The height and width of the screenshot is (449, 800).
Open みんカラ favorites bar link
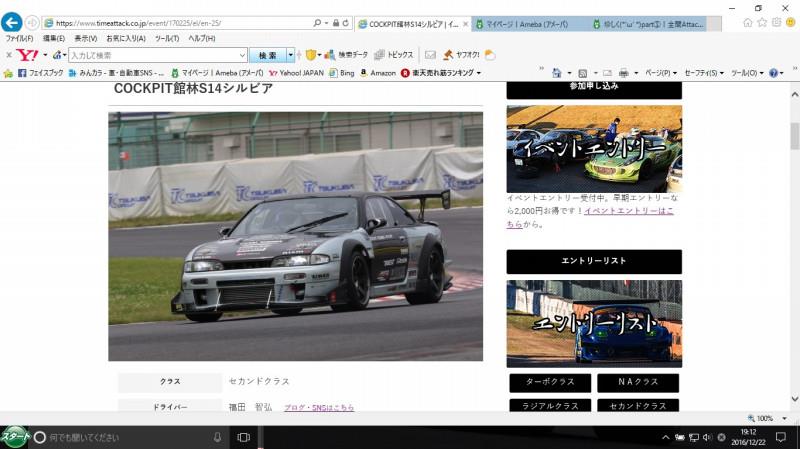coord(116,73)
